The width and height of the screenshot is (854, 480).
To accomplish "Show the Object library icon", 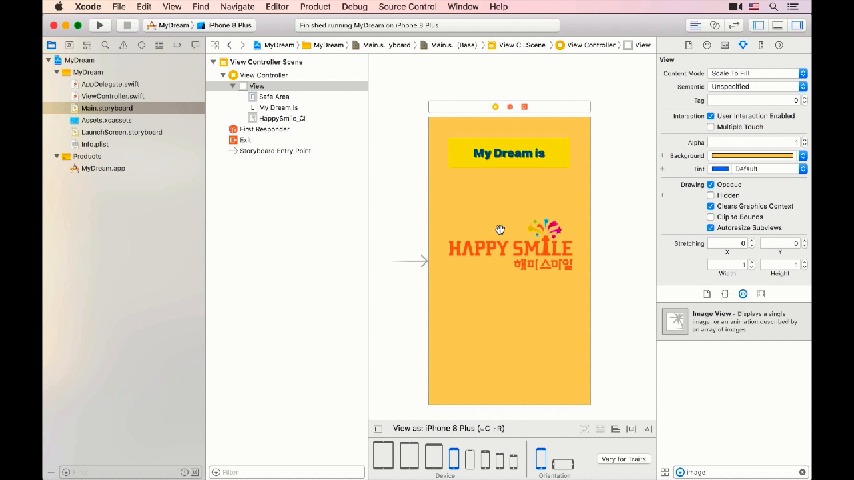I will 743,294.
